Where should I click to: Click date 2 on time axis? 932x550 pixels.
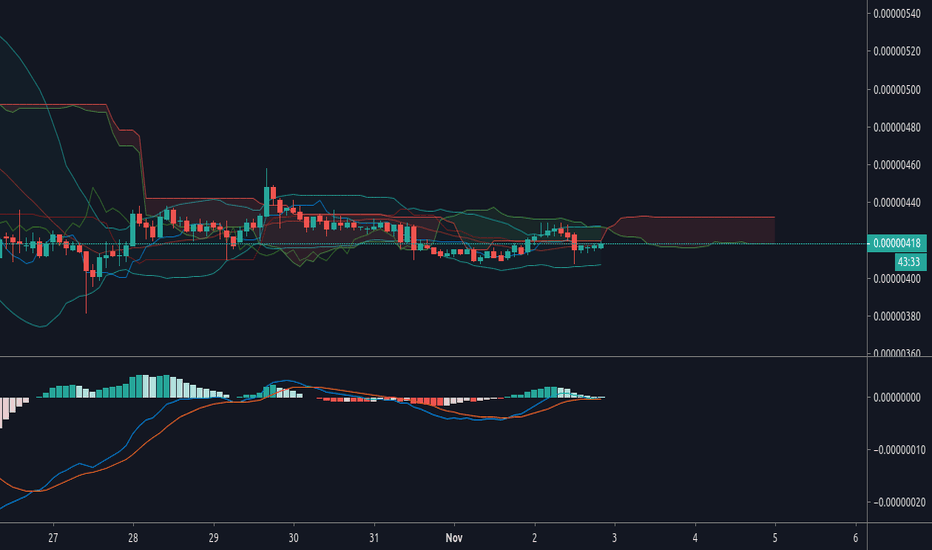pos(534,538)
